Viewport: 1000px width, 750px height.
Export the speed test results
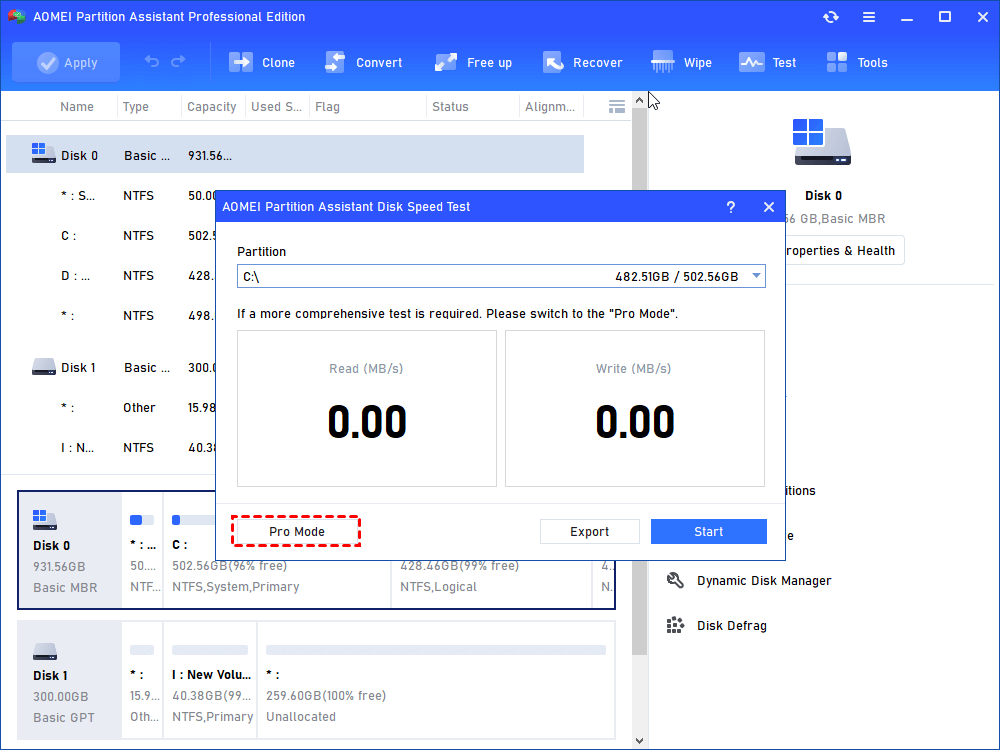click(x=589, y=532)
